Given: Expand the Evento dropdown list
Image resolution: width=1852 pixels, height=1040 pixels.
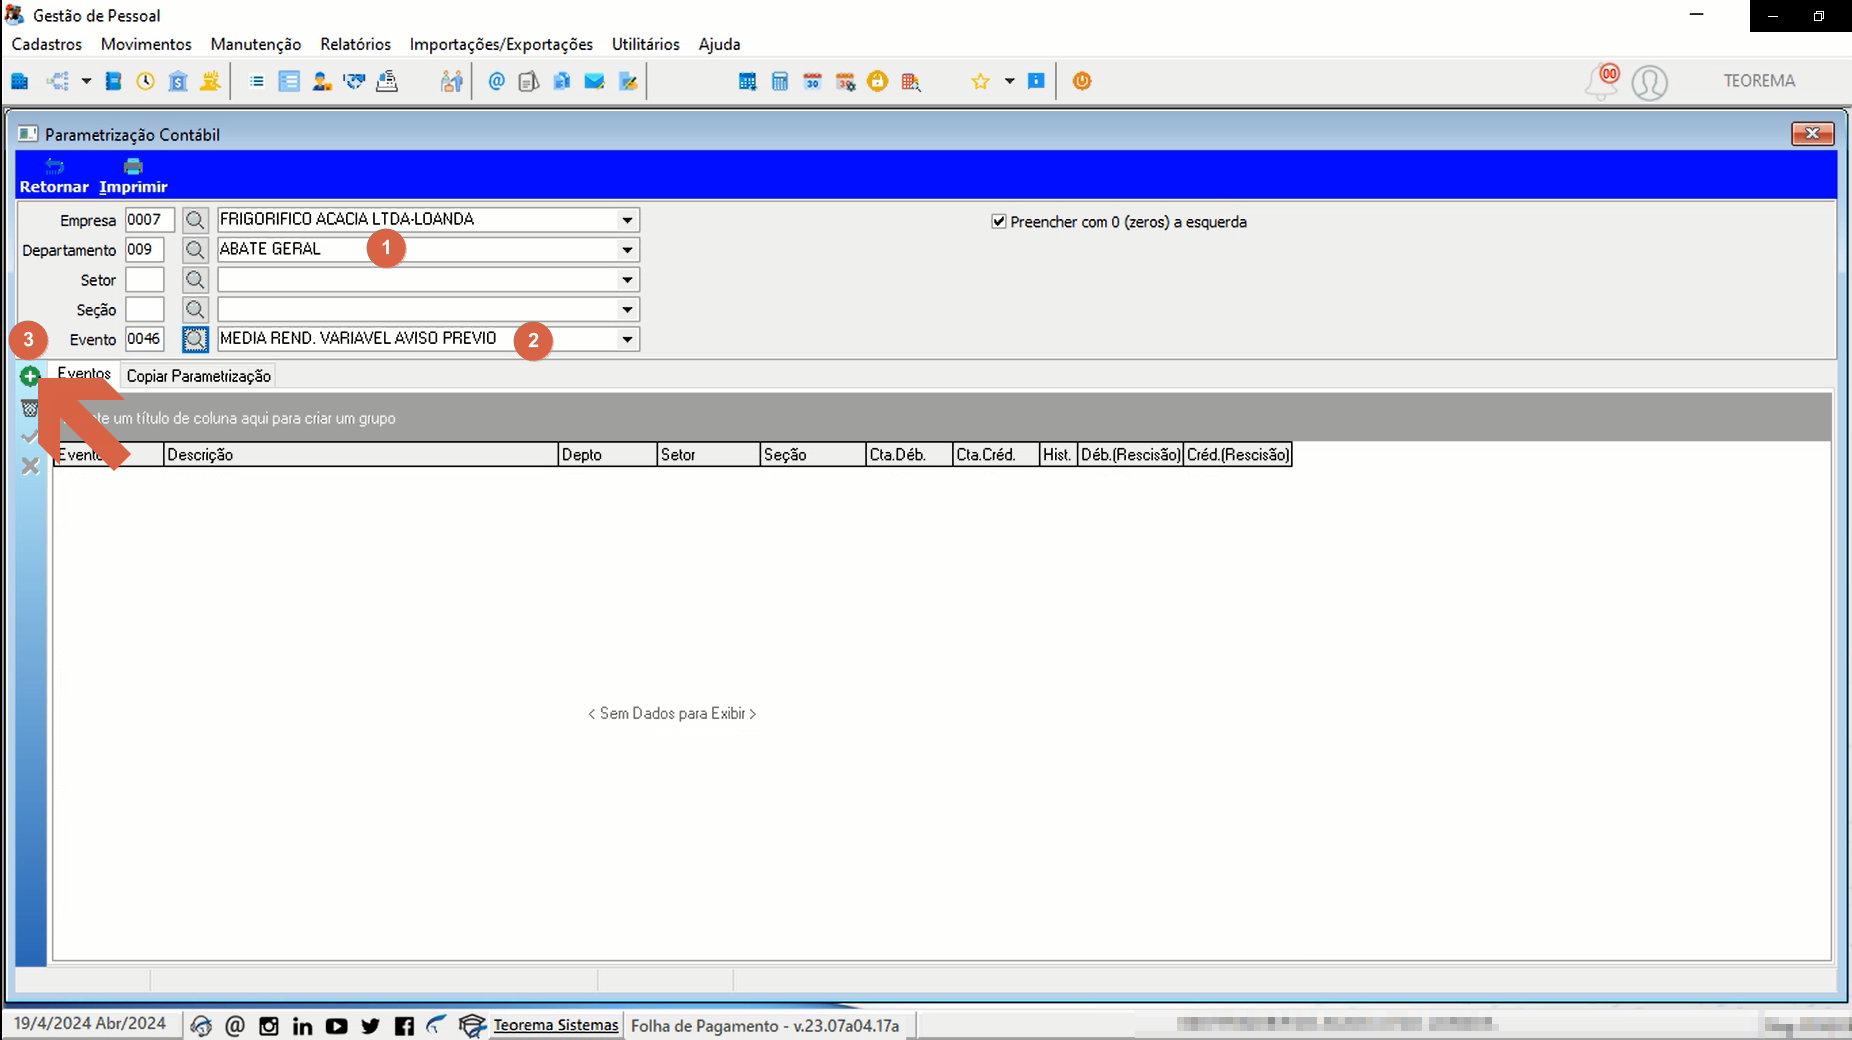Looking at the screenshot, I should 627,340.
